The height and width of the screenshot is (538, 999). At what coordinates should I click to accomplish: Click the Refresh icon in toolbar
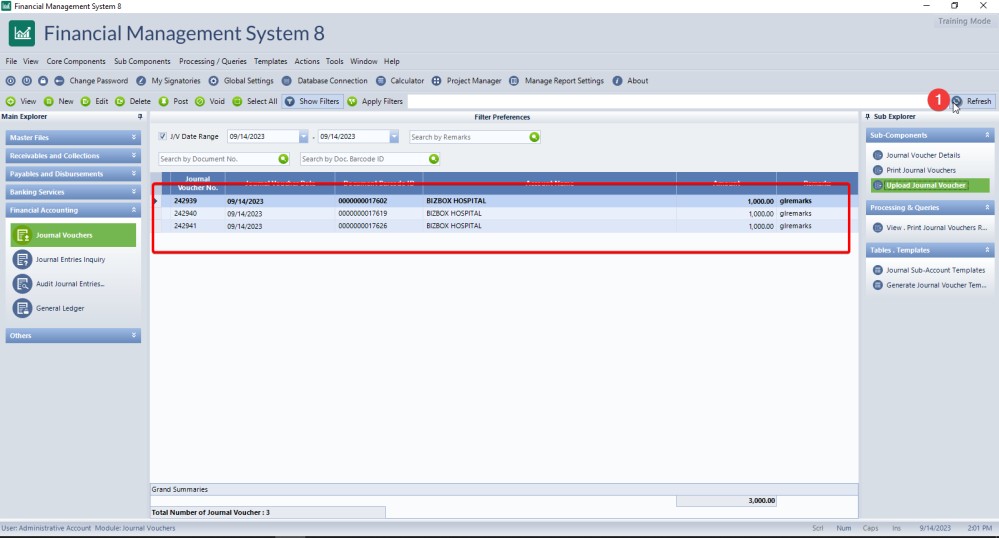(958, 101)
